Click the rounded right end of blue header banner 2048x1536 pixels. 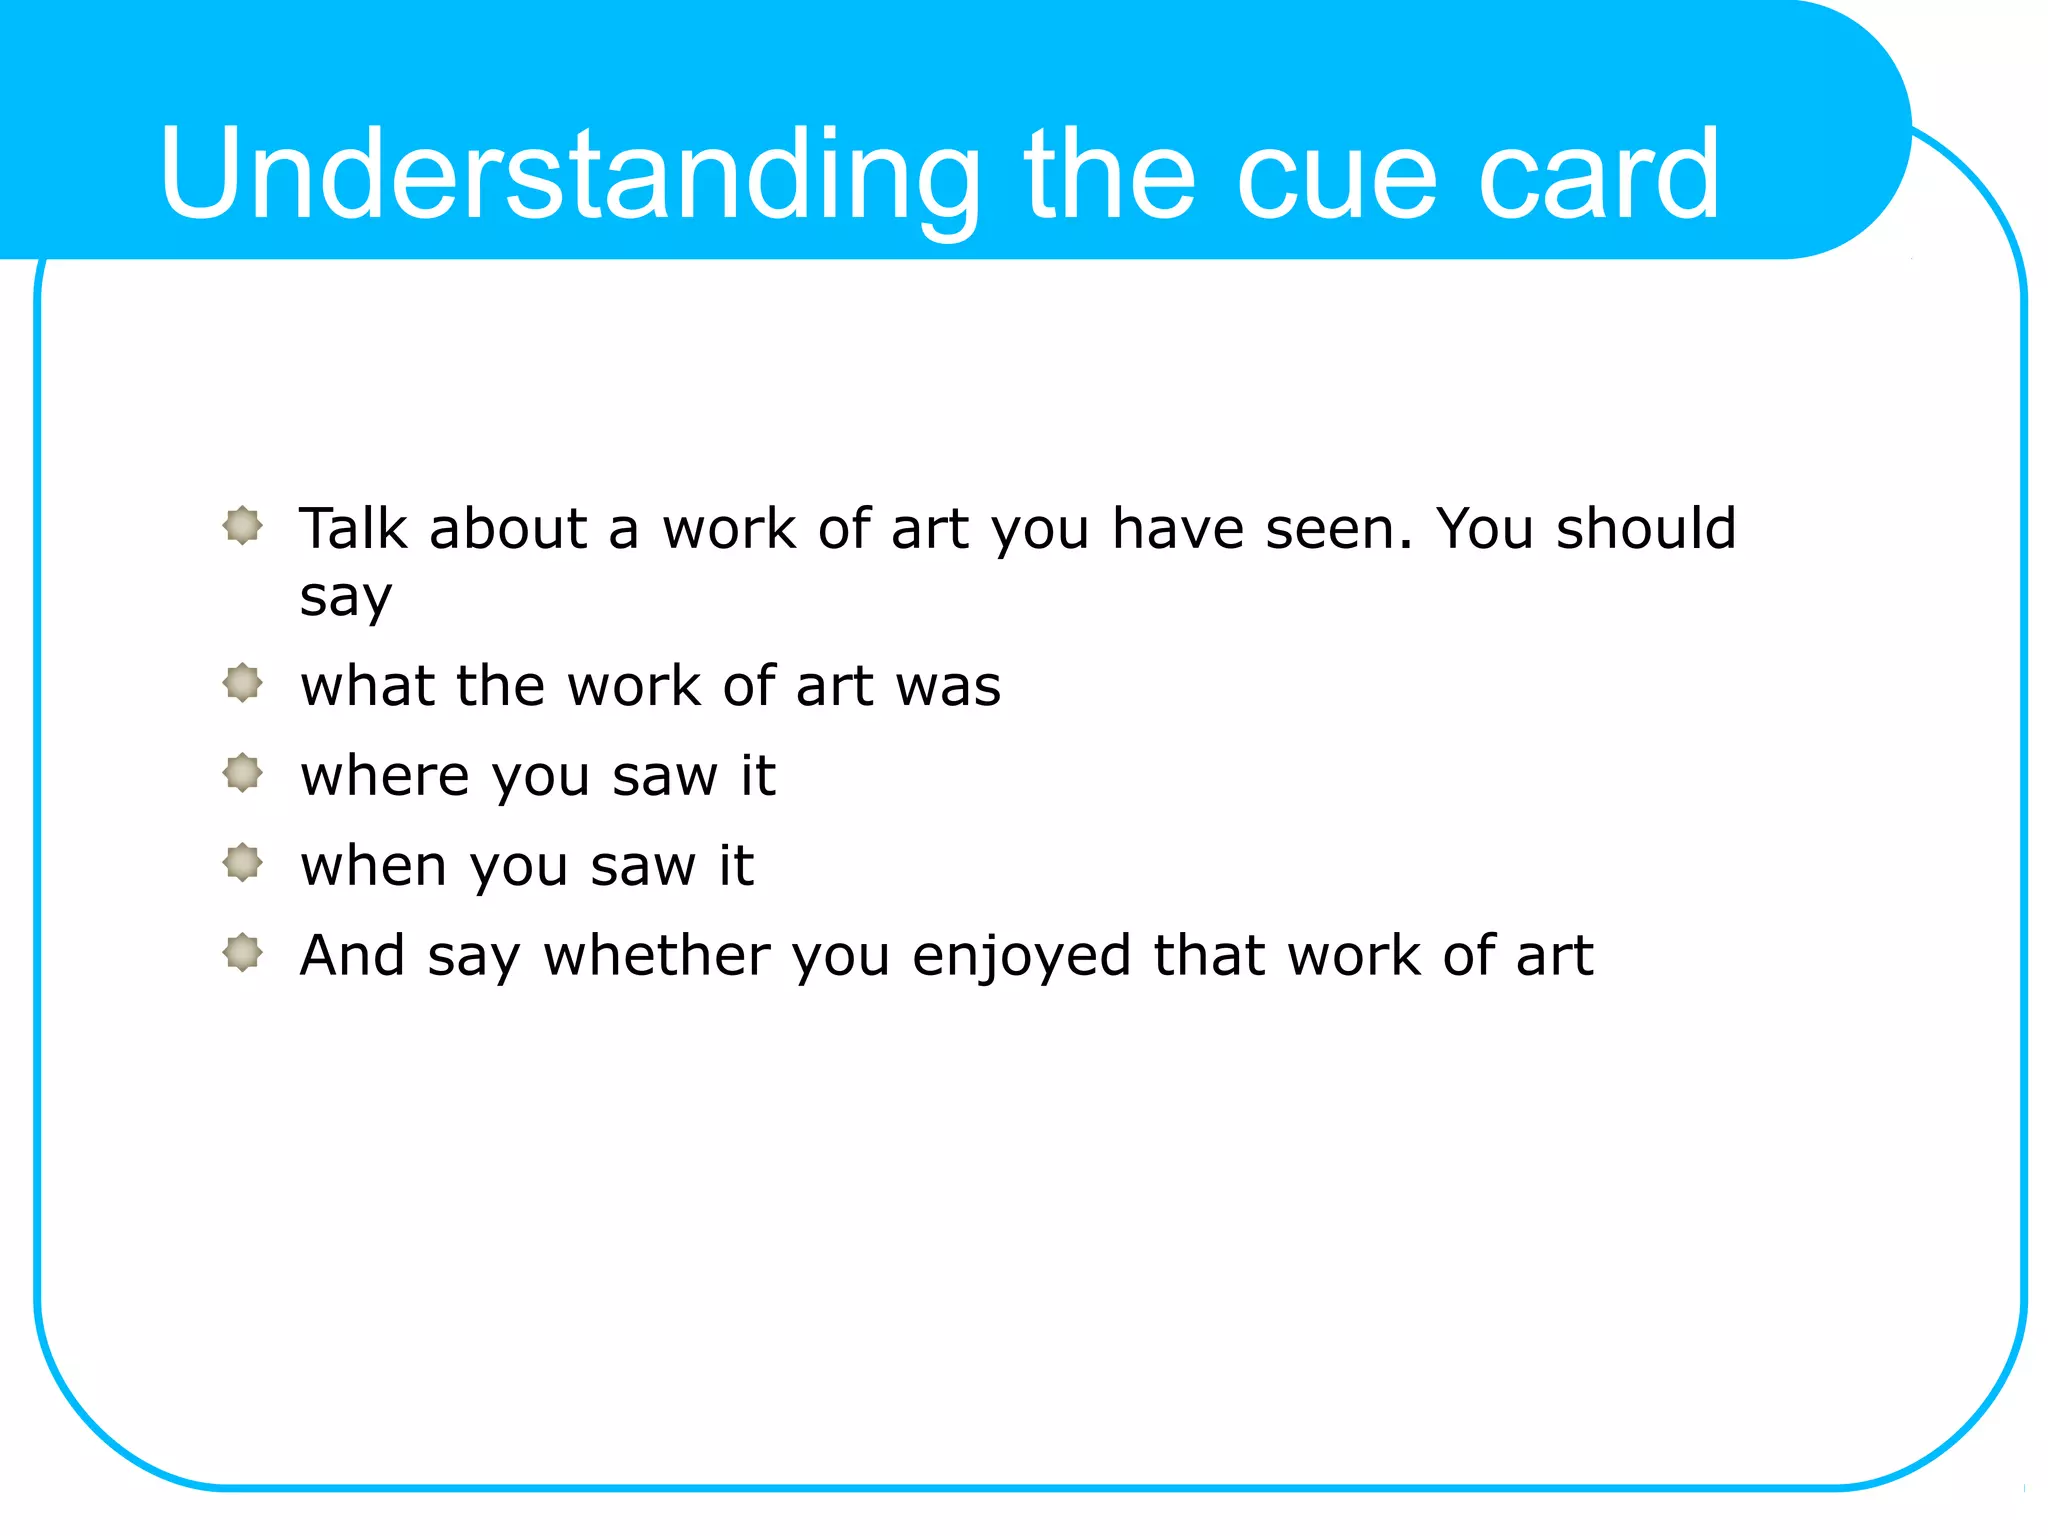pos(1850,130)
